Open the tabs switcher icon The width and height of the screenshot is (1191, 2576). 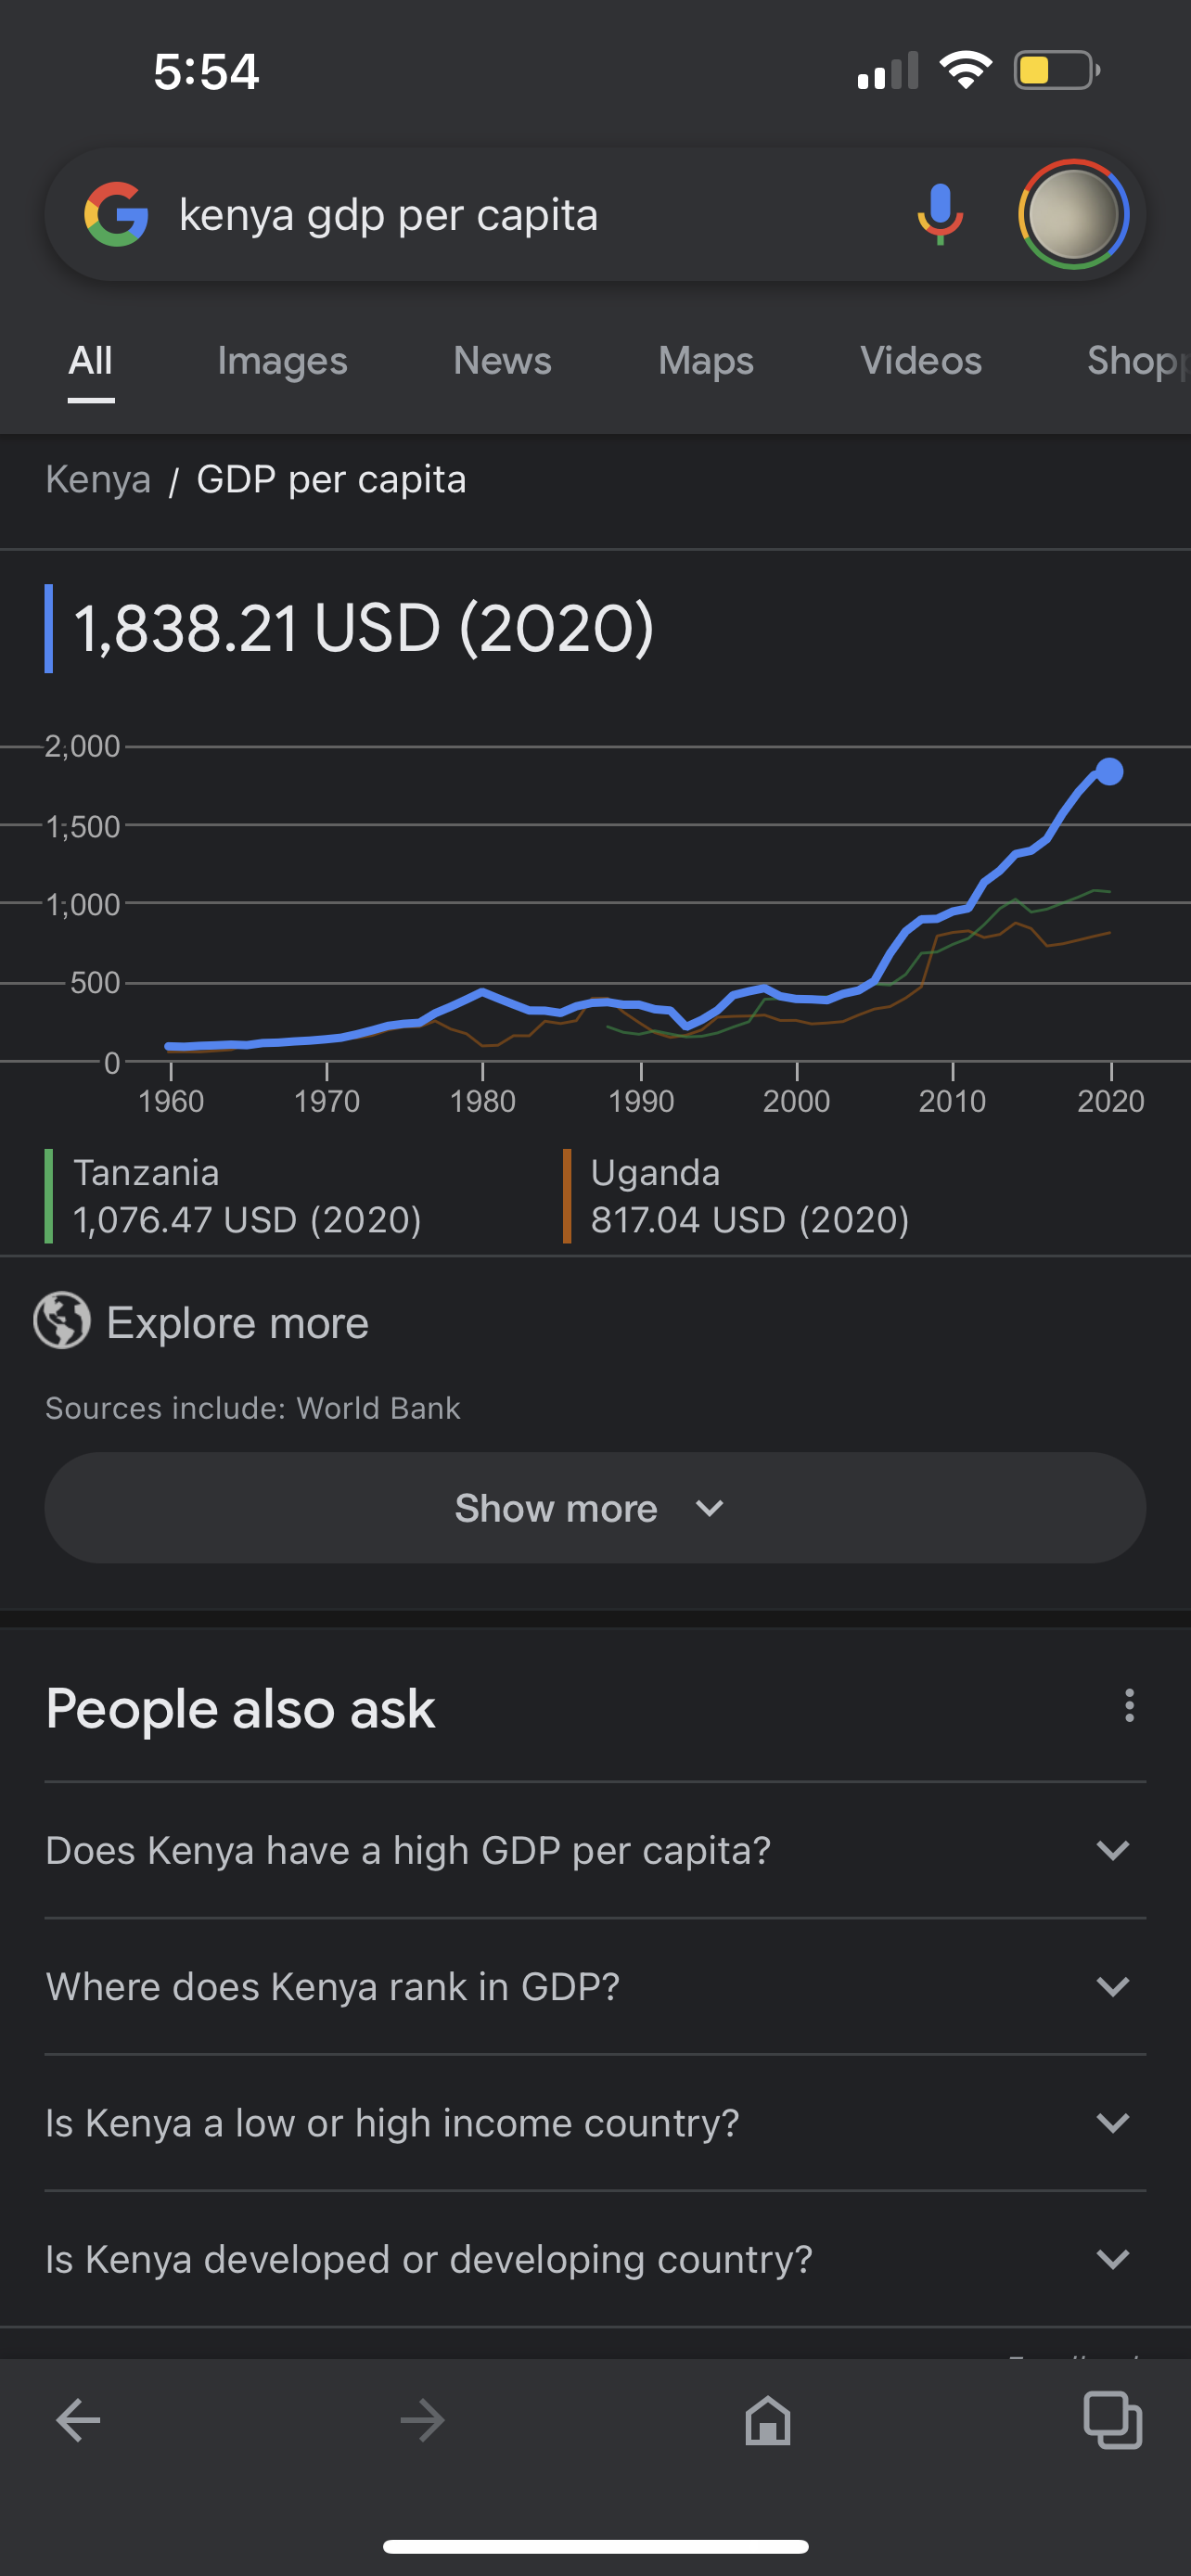[x=1113, y=2421]
